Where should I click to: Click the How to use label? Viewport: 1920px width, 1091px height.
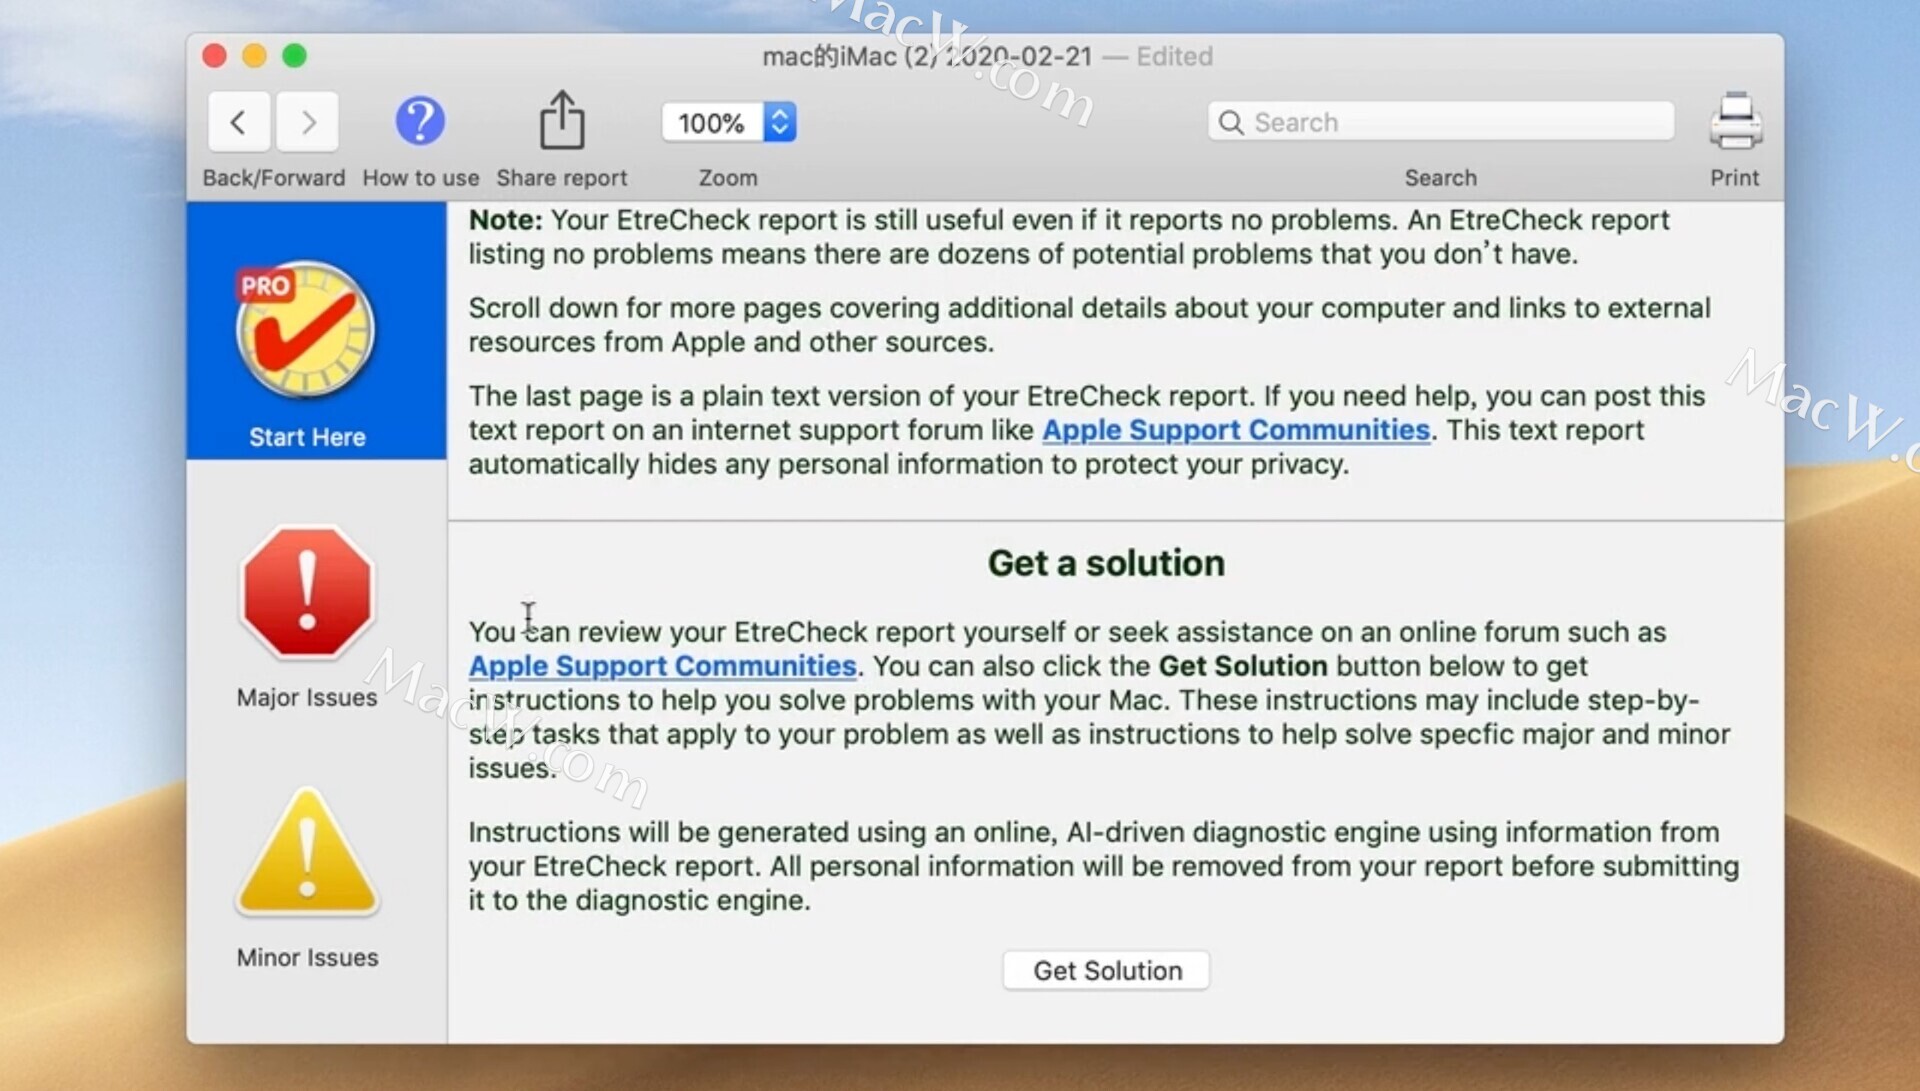click(x=420, y=178)
